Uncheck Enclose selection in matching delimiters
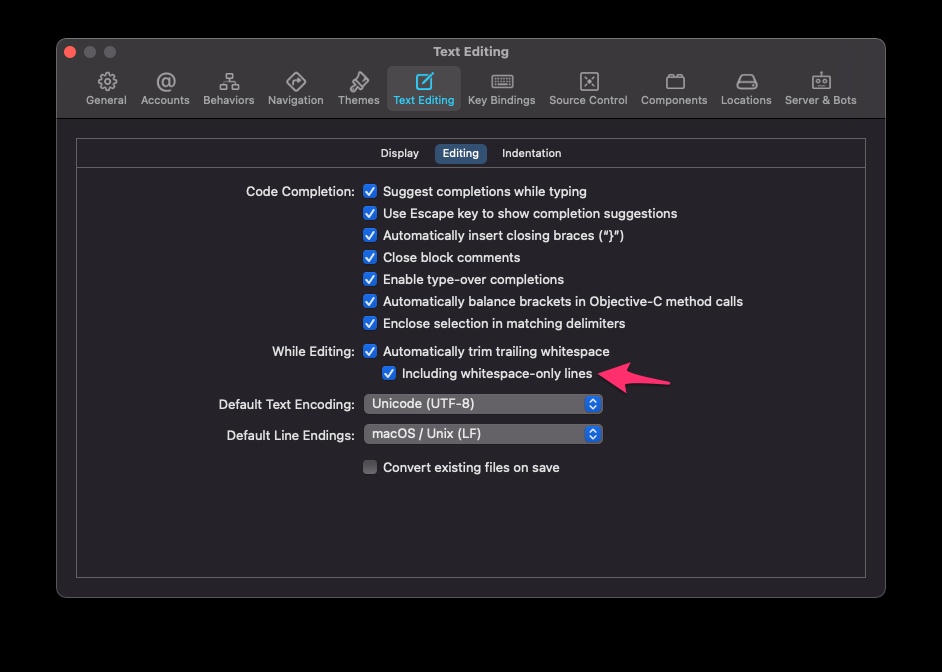The width and height of the screenshot is (942, 672). pyautogui.click(x=370, y=323)
